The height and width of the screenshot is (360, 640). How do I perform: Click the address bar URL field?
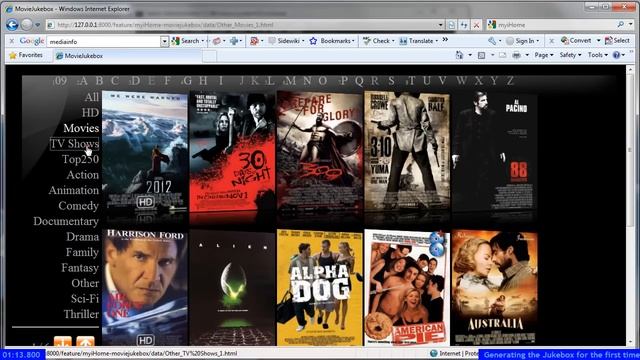click(x=245, y=25)
